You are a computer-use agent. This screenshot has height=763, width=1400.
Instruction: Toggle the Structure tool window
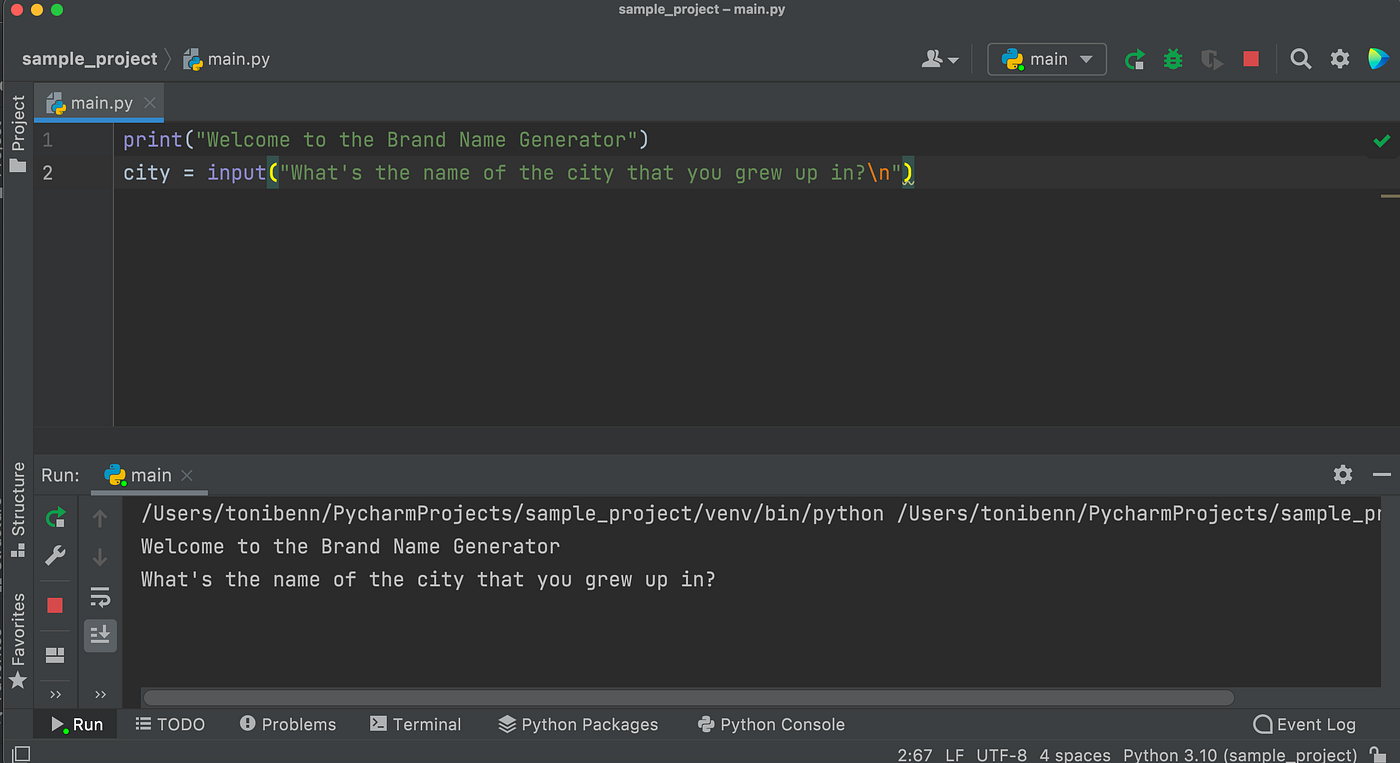[17, 503]
